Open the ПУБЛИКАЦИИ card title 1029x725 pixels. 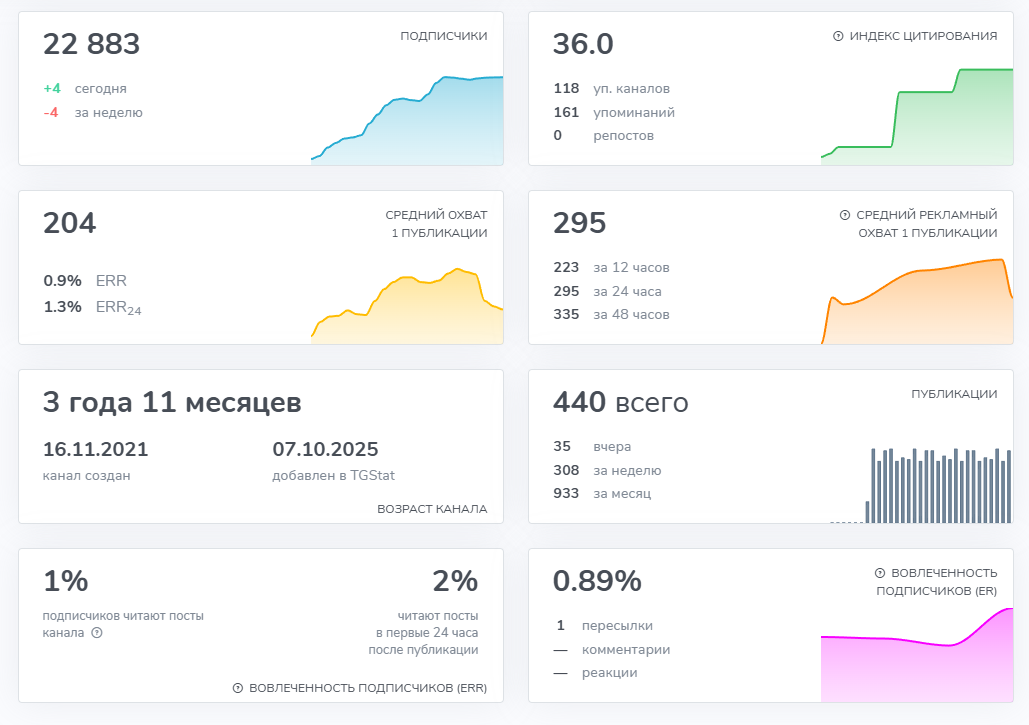pyautogui.click(x=954, y=394)
